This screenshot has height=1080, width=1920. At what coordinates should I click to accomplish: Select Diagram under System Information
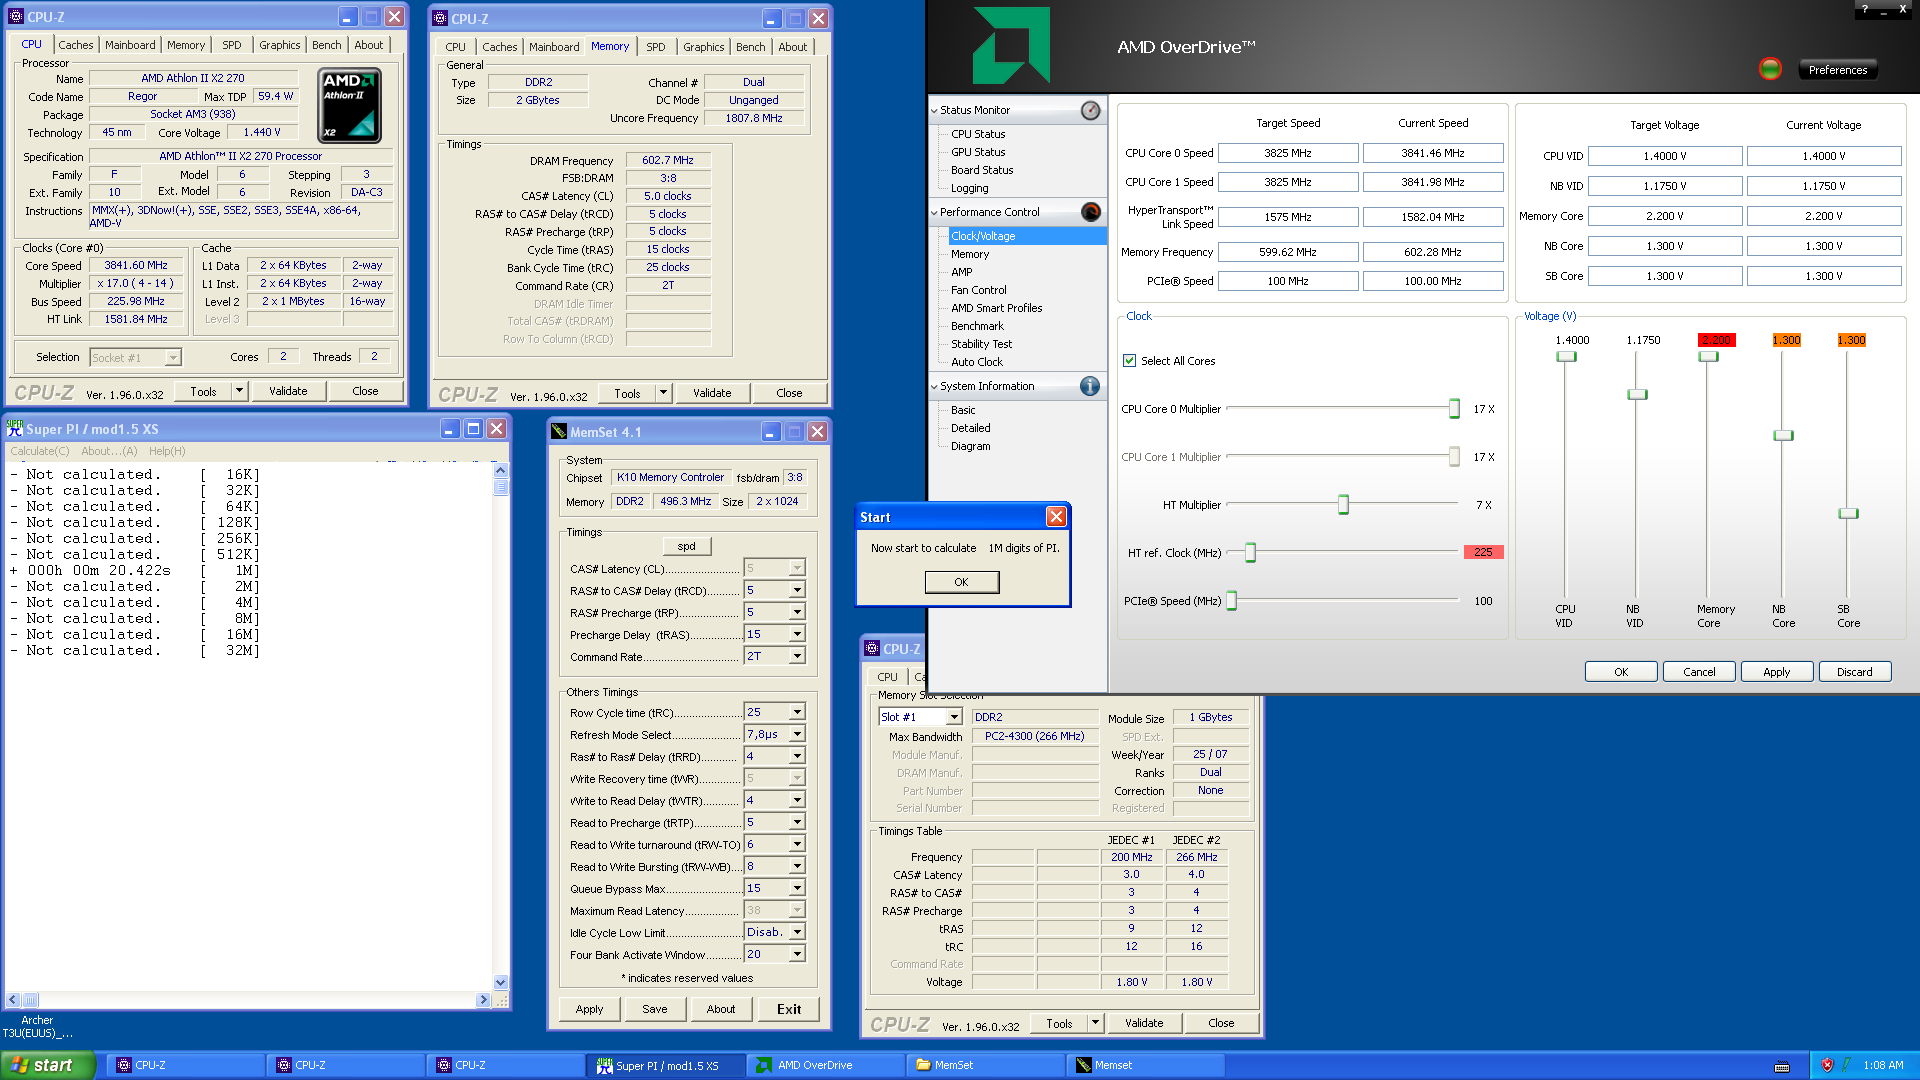coord(970,446)
